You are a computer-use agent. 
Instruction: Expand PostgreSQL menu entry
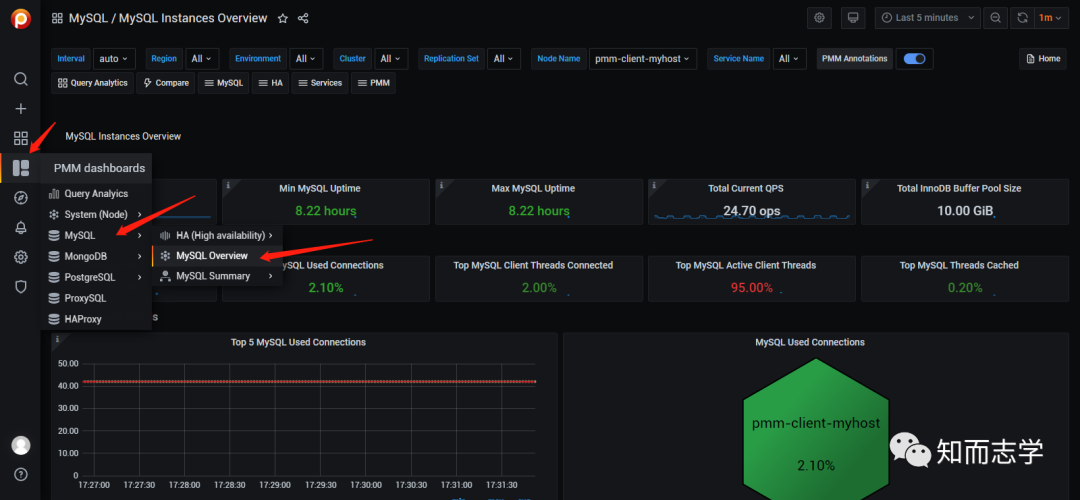tap(96, 278)
